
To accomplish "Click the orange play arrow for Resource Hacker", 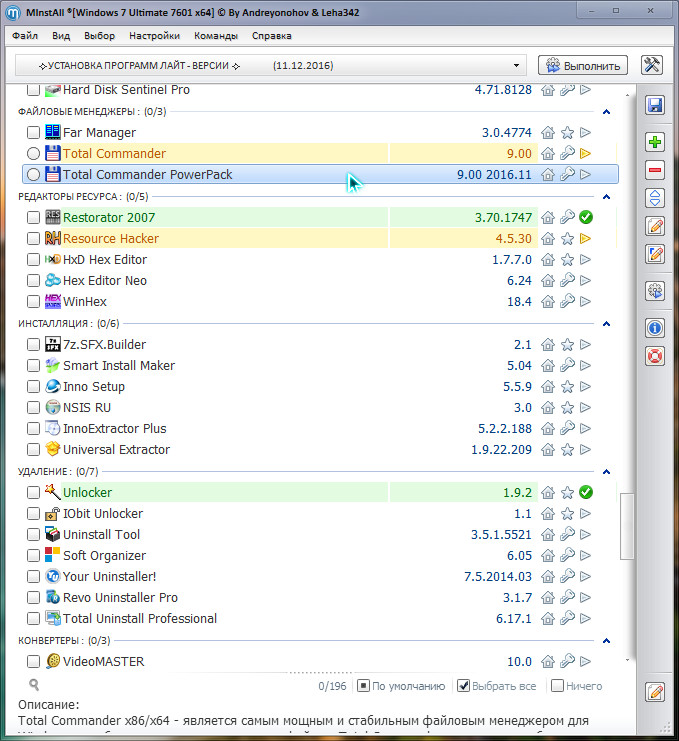I will pos(585,239).
